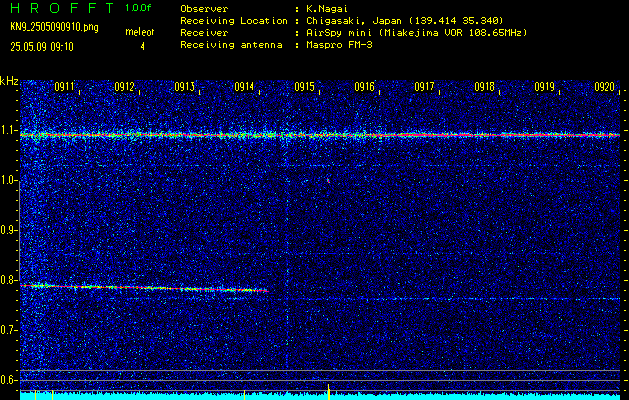Click the timestamp 25.05.09 09:10
This screenshot has width=629, height=400.
pos(42,47)
